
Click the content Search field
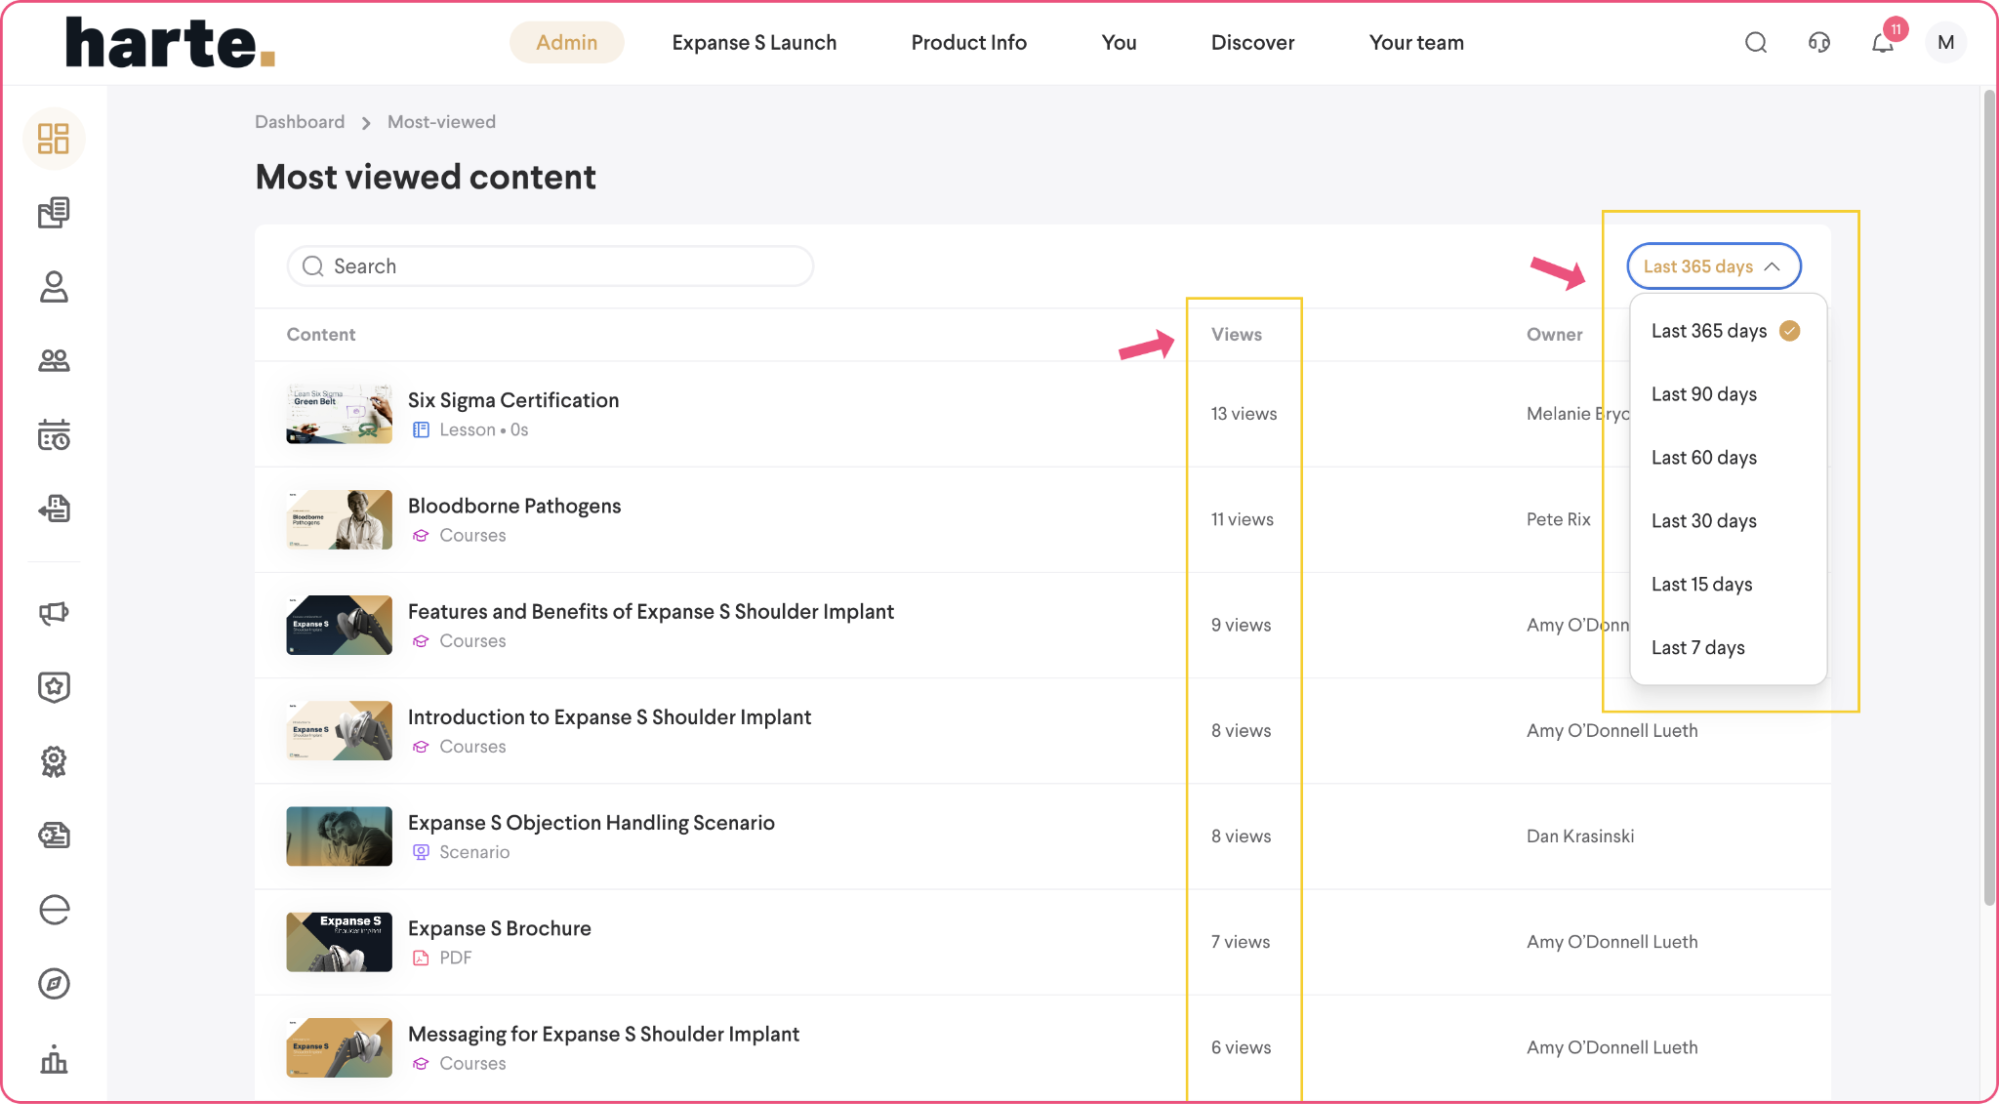pos(550,266)
